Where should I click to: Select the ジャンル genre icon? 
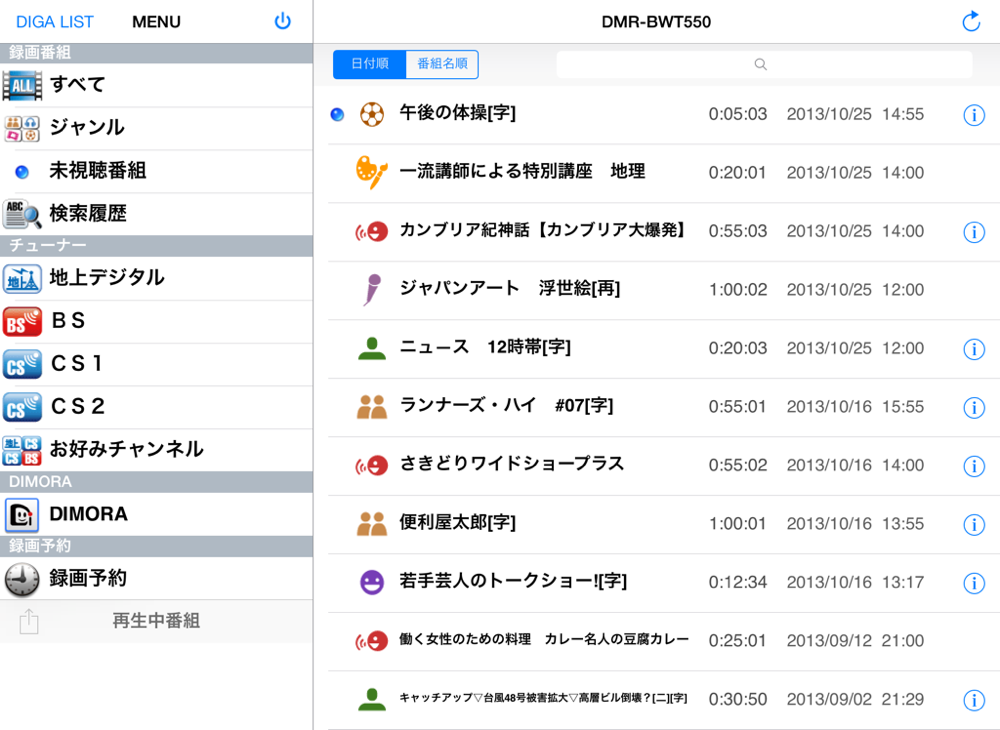point(22,128)
